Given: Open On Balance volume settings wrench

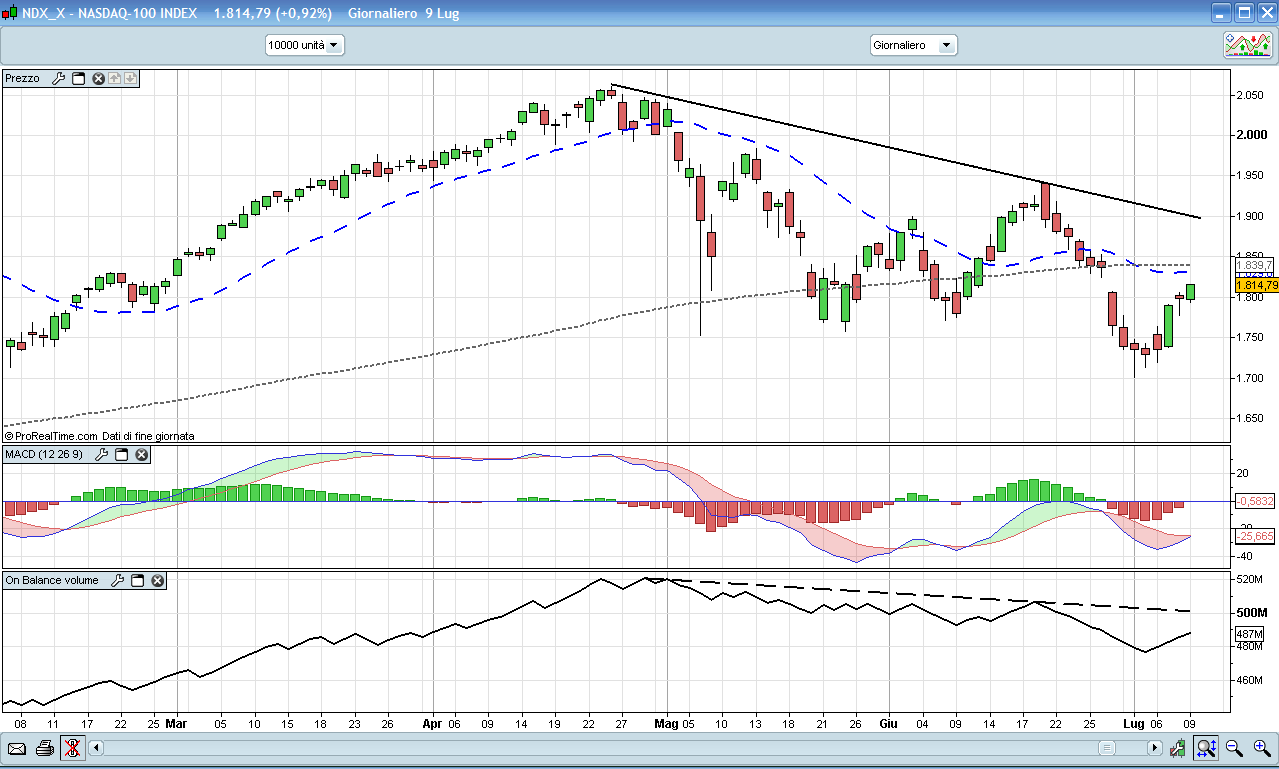Looking at the screenshot, I should tap(117, 580).
